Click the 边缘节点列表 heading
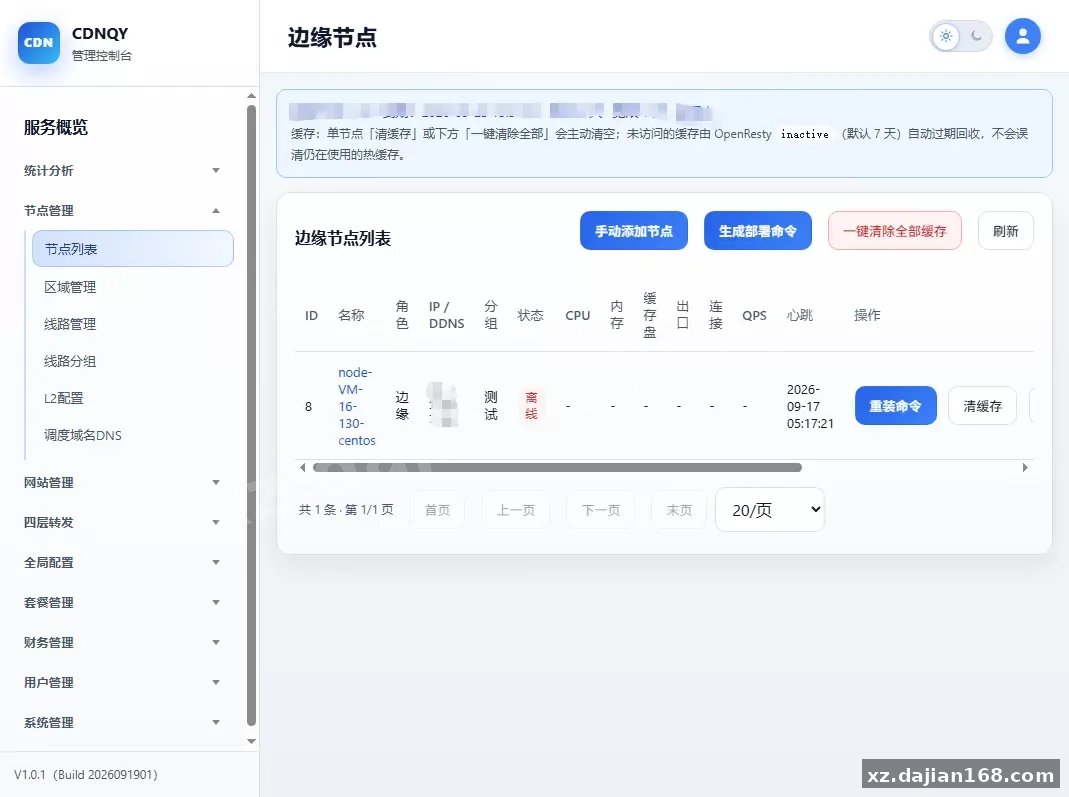 [x=342, y=238]
